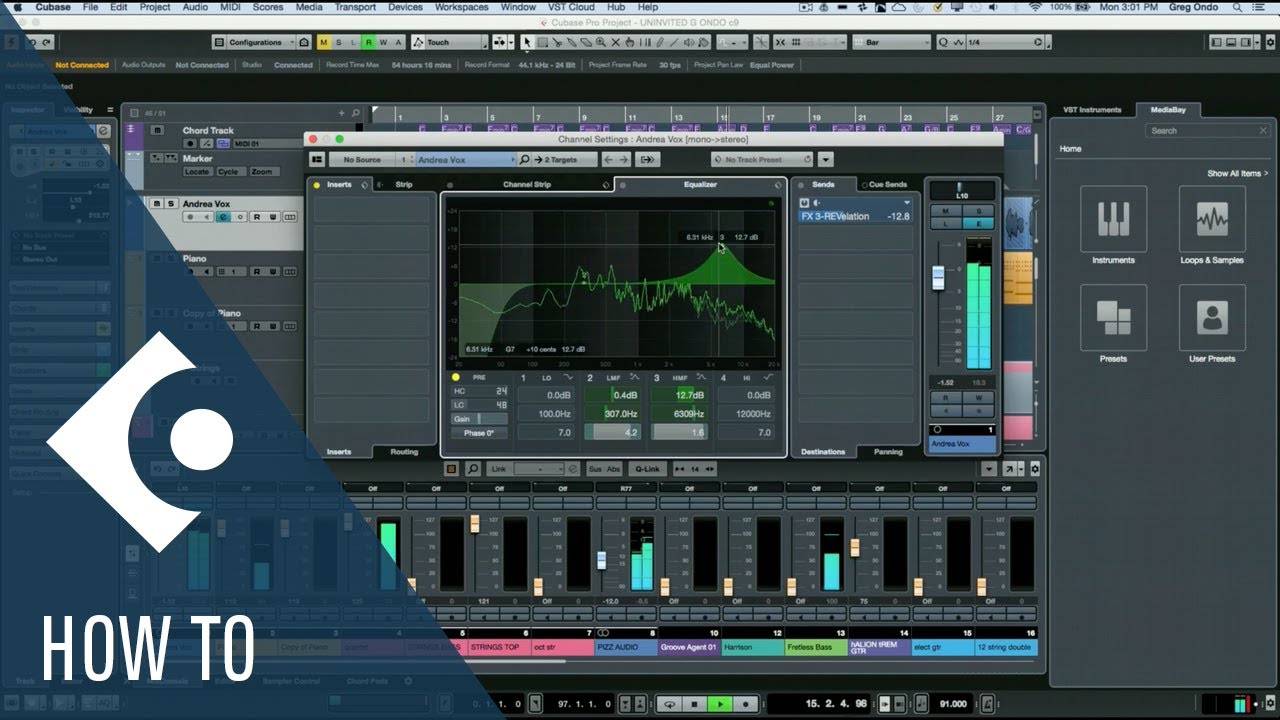Click the Channel Settings volume fader handle
This screenshot has width=1280, height=720.
click(938, 278)
